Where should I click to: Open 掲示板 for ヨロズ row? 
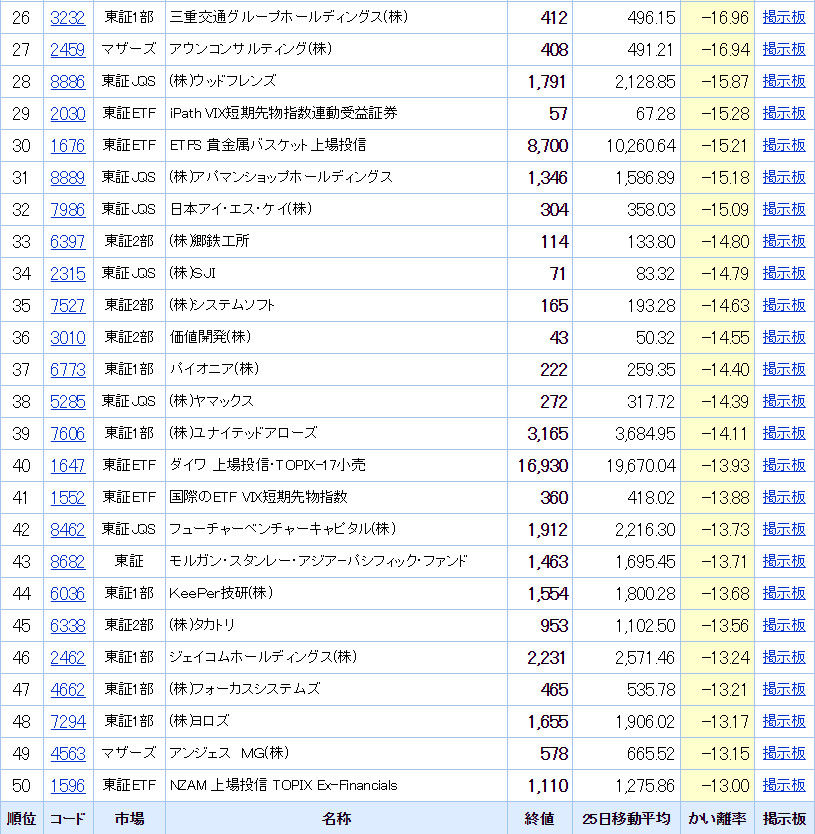coord(784,721)
